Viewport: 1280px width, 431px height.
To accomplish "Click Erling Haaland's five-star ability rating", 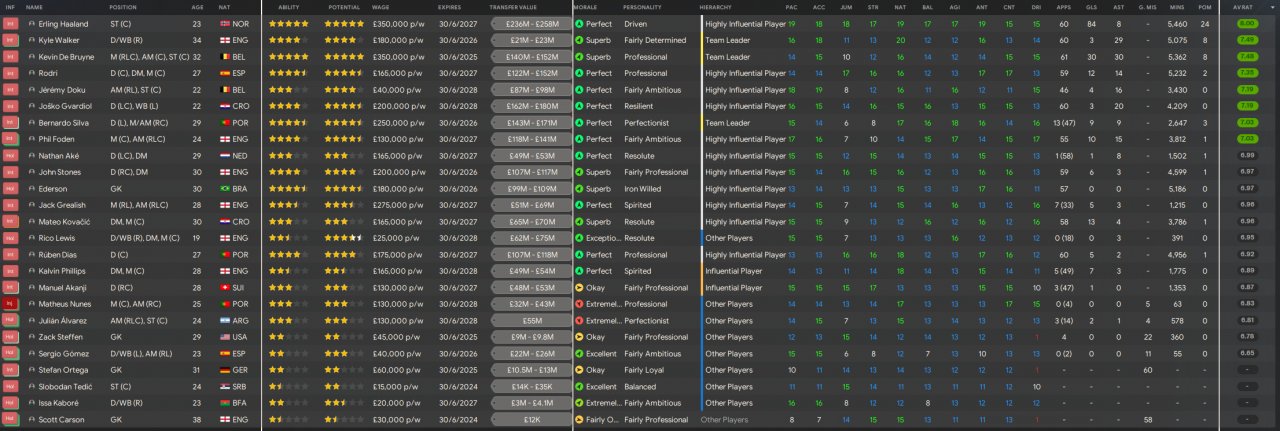I will pos(287,23).
